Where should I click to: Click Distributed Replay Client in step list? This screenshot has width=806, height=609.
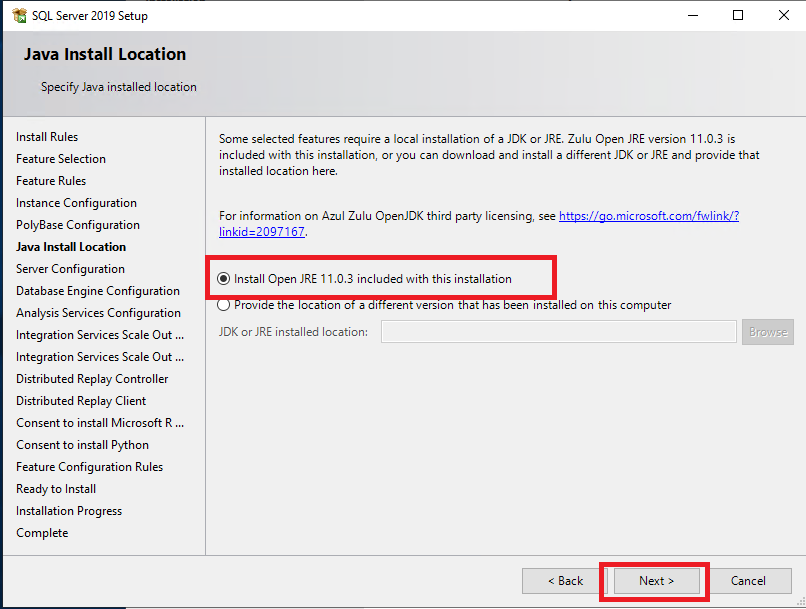pos(81,401)
